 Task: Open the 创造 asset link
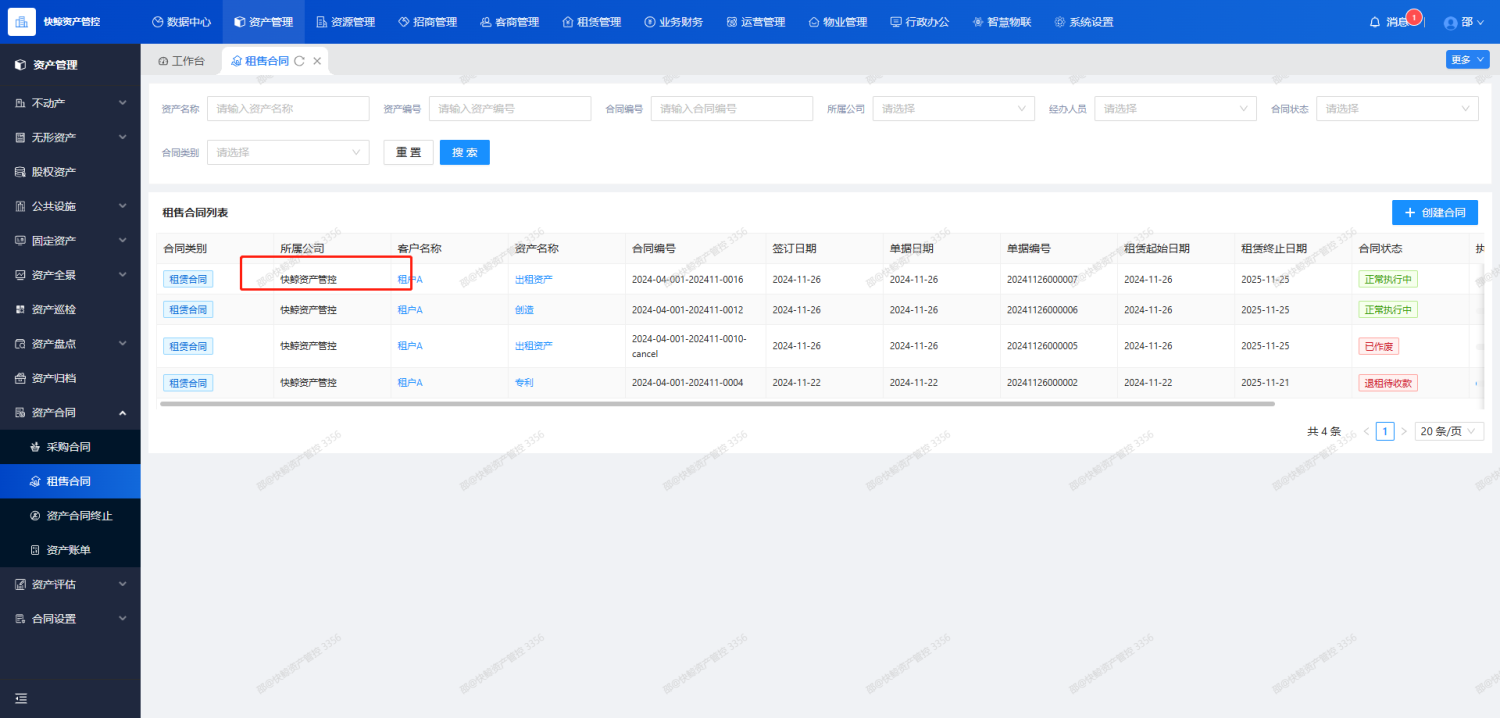pos(524,310)
